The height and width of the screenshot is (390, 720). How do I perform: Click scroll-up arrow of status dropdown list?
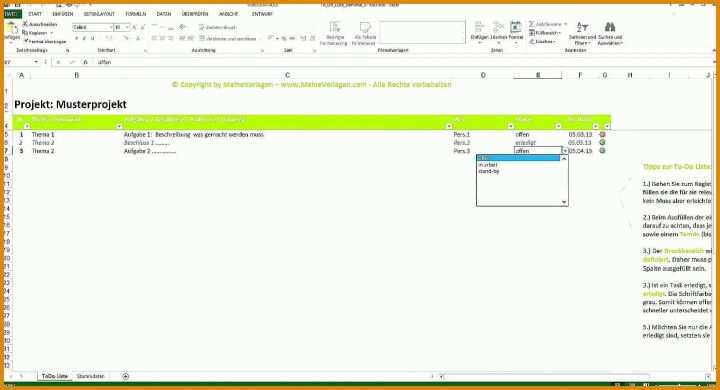564,158
